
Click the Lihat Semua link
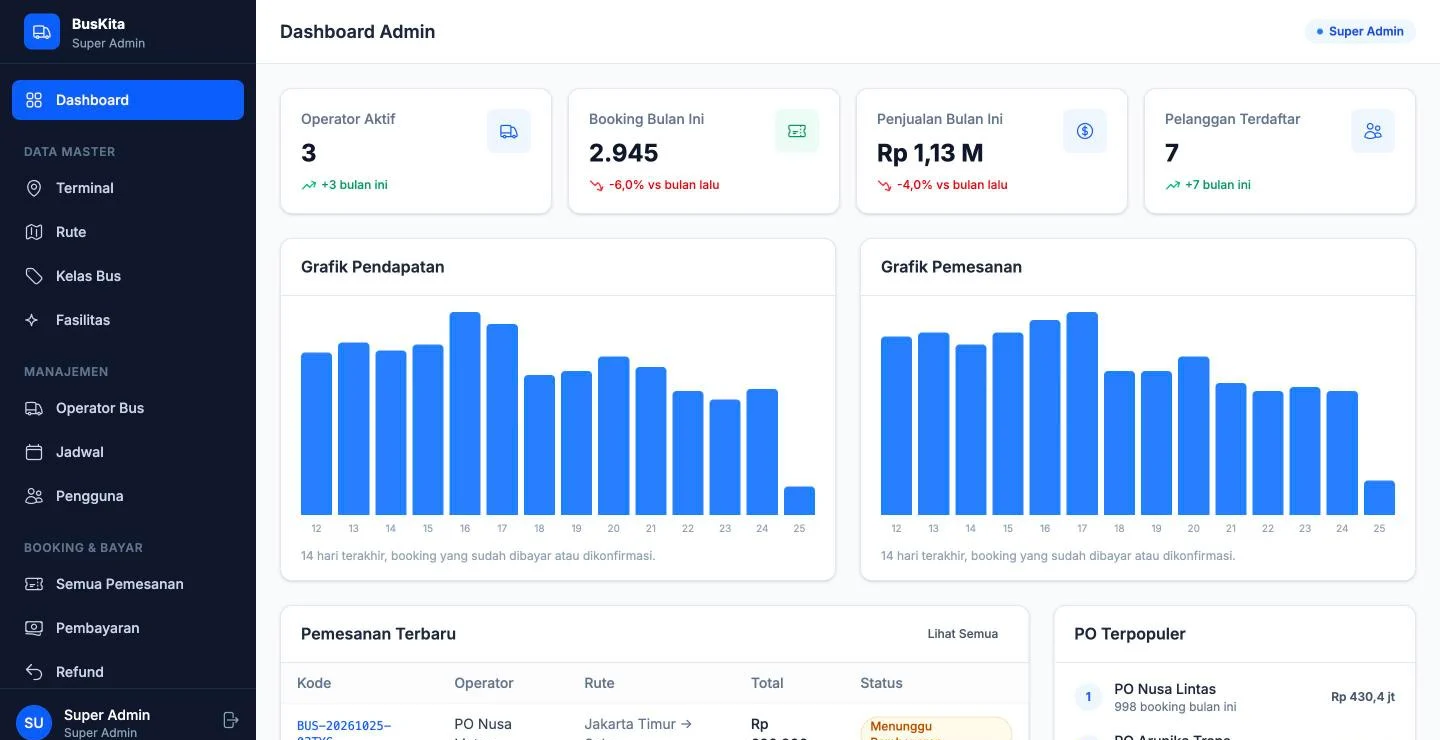click(962, 634)
